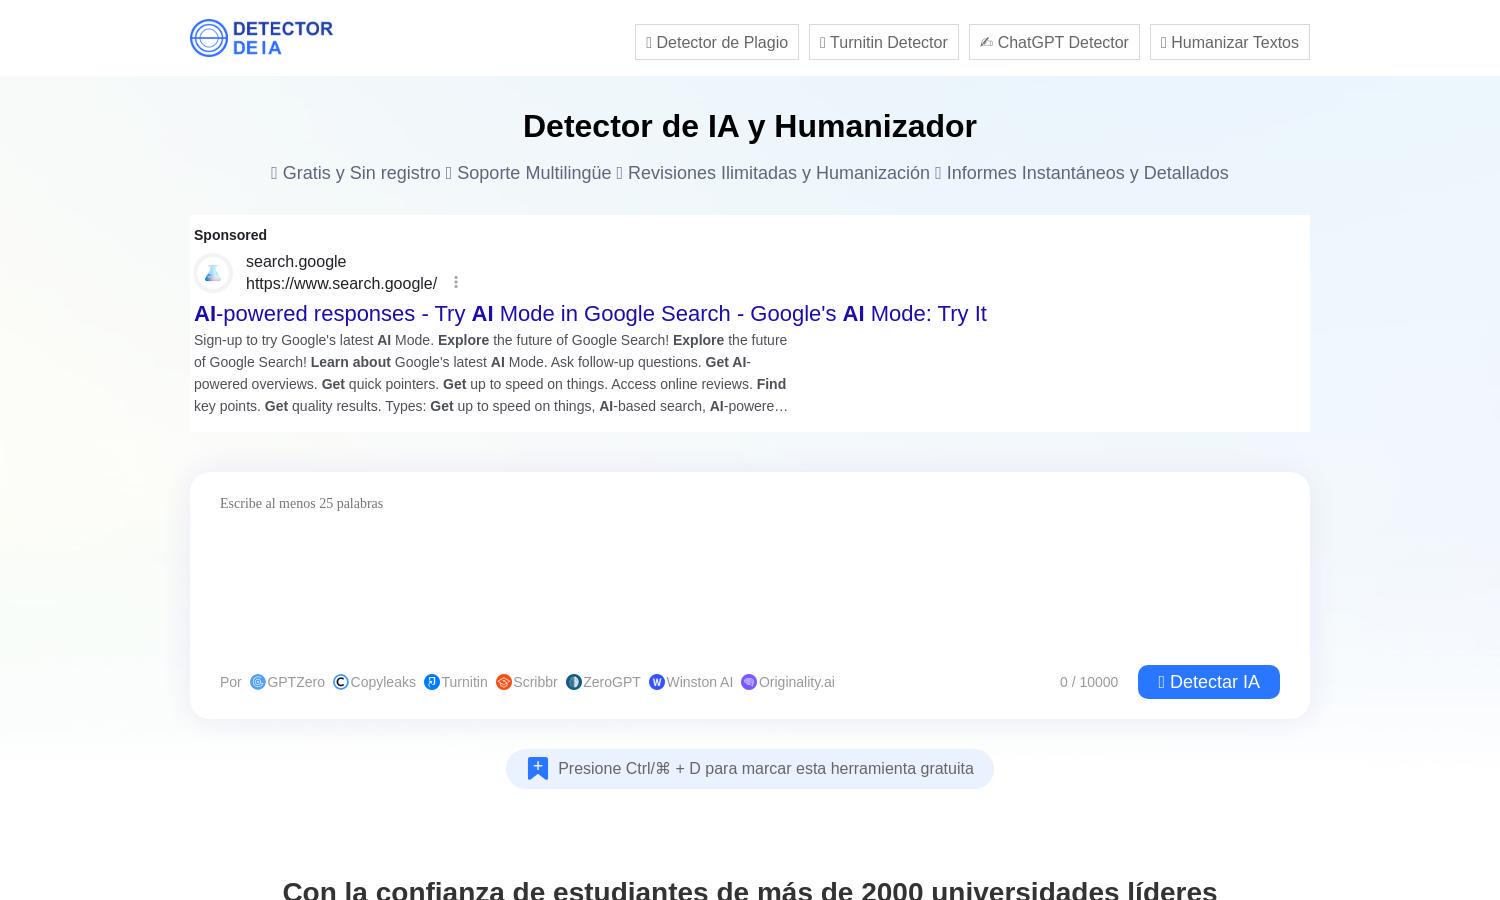Click the Copyleaks label text
This screenshot has height=900, width=1500.
[383, 682]
